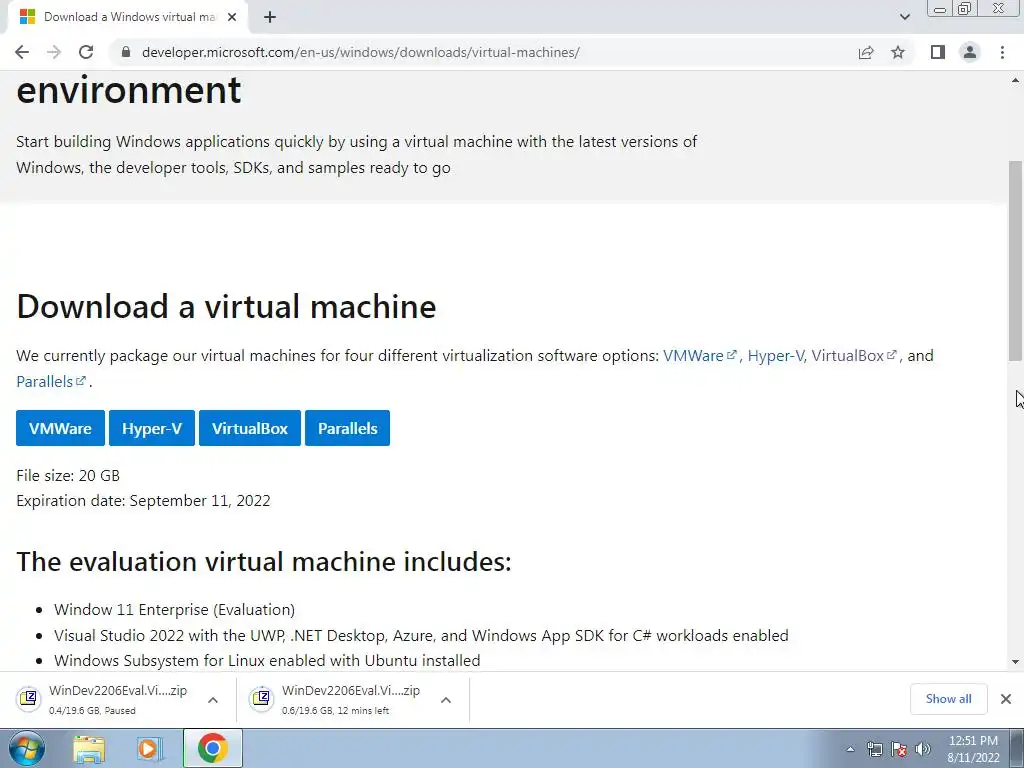Open Windows Explorer from taskbar
The image size is (1024, 768).
click(x=89, y=748)
